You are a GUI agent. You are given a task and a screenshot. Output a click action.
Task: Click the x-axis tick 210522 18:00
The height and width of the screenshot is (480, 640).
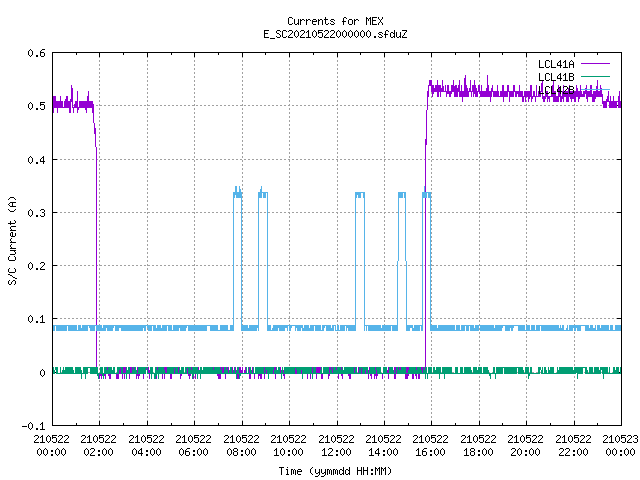(478, 445)
